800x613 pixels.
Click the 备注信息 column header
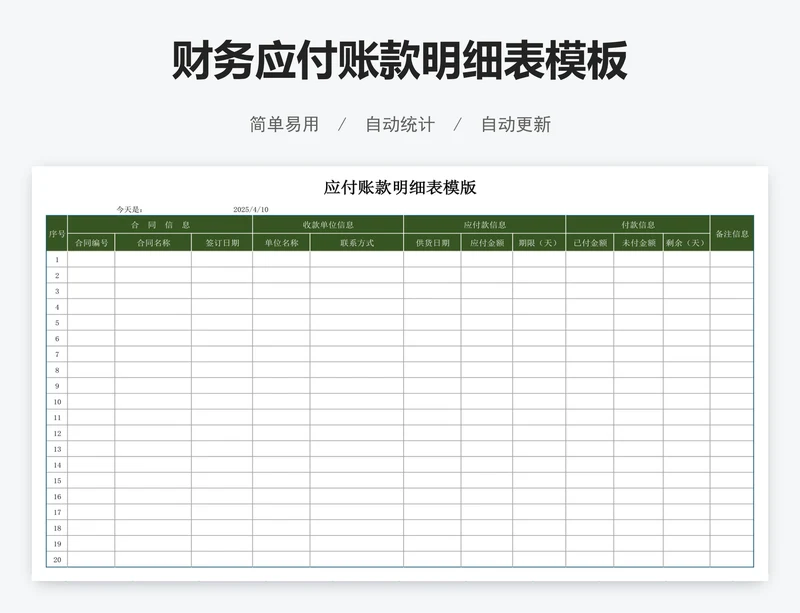(x=732, y=234)
